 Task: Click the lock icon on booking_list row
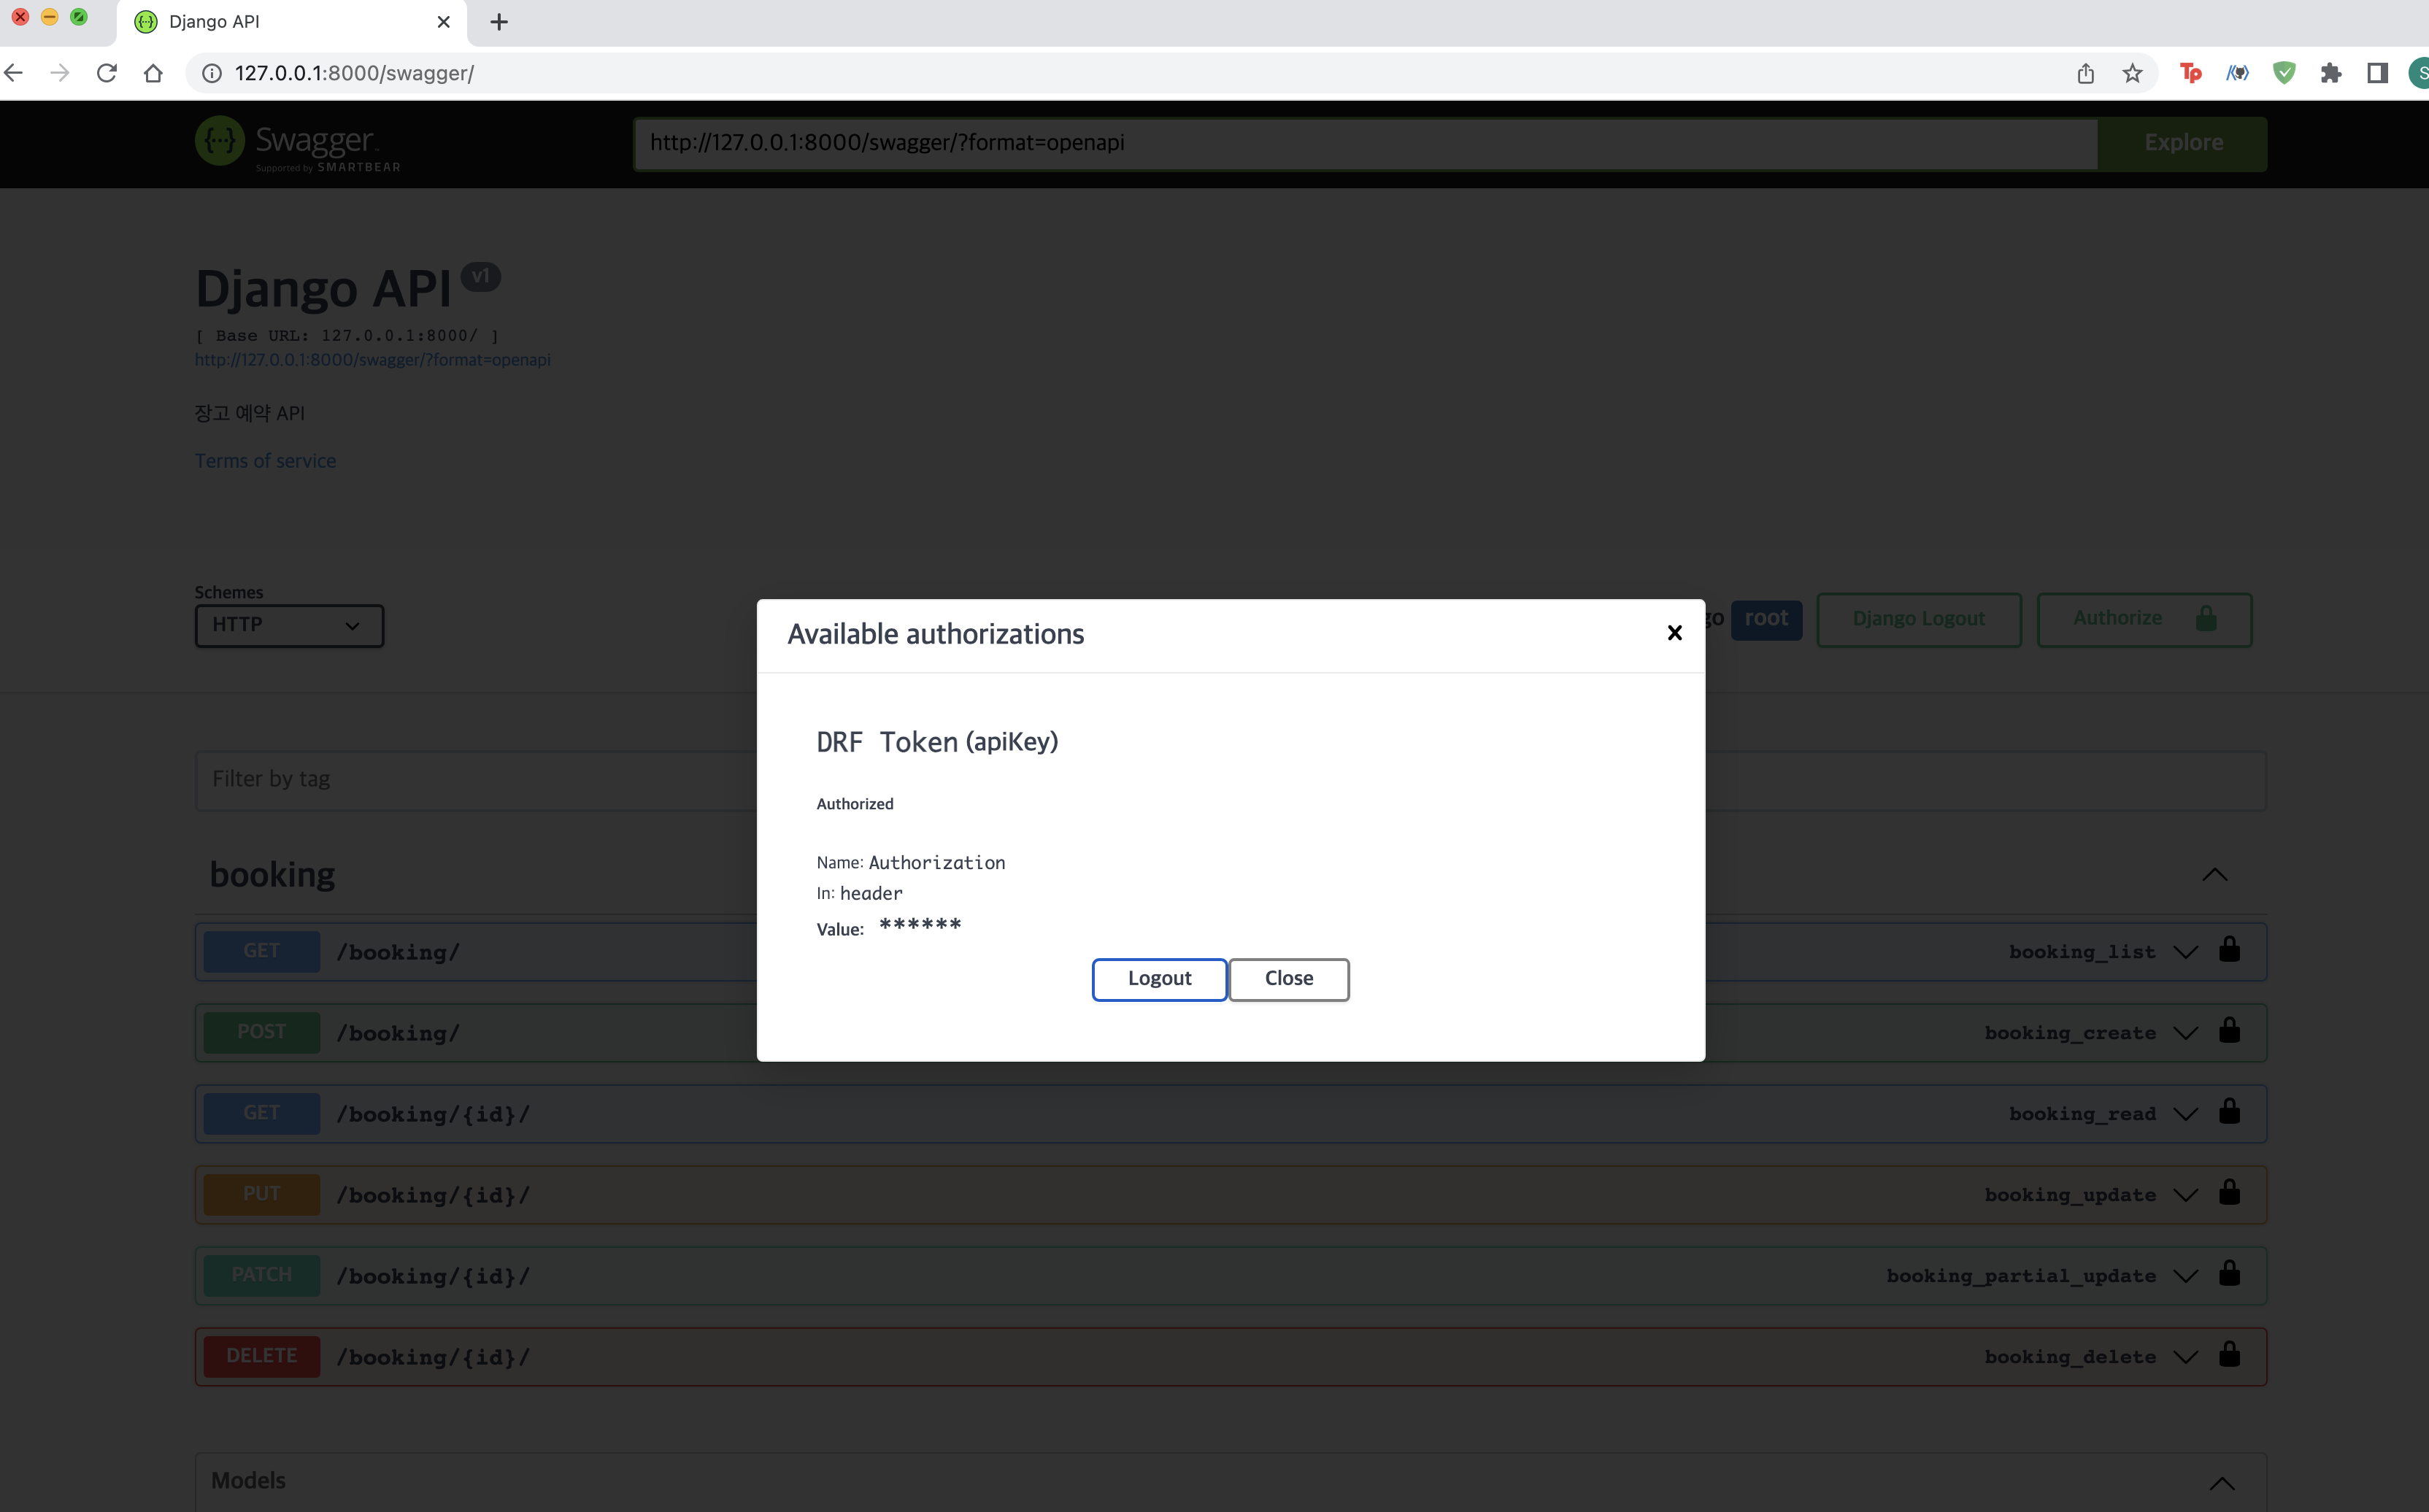point(2229,950)
